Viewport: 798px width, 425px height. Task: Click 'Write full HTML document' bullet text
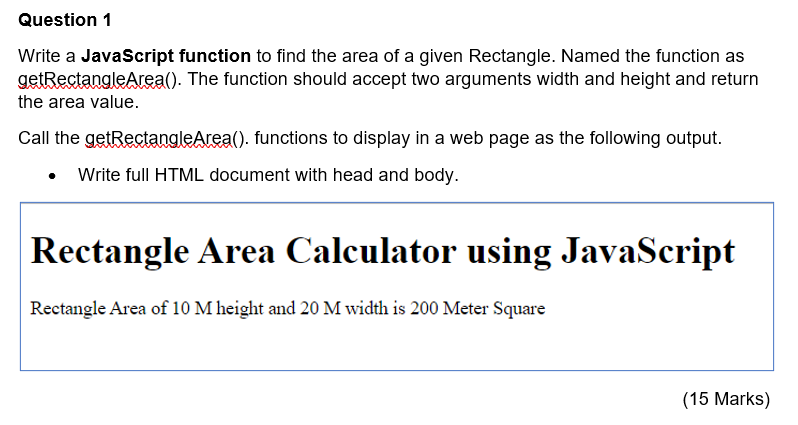tap(268, 175)
